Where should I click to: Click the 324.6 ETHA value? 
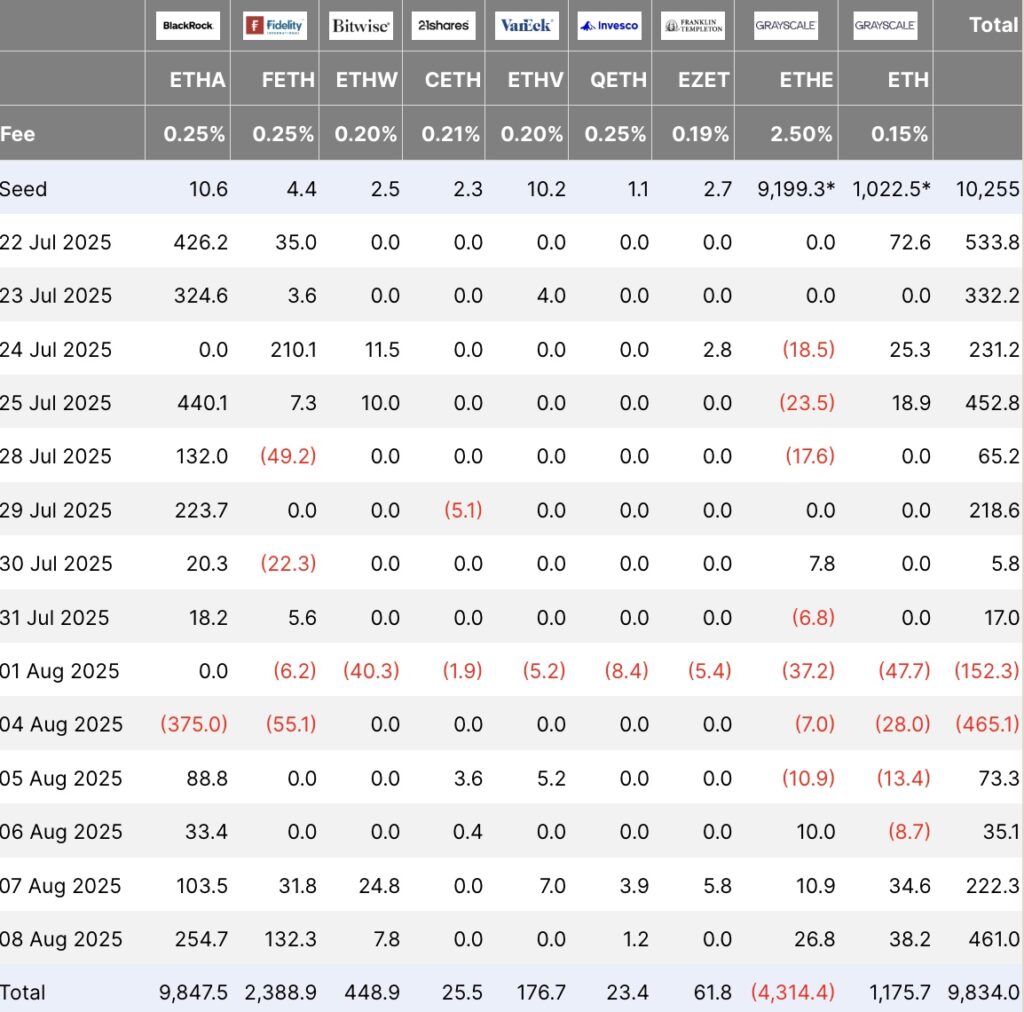[x=200, y=296]
